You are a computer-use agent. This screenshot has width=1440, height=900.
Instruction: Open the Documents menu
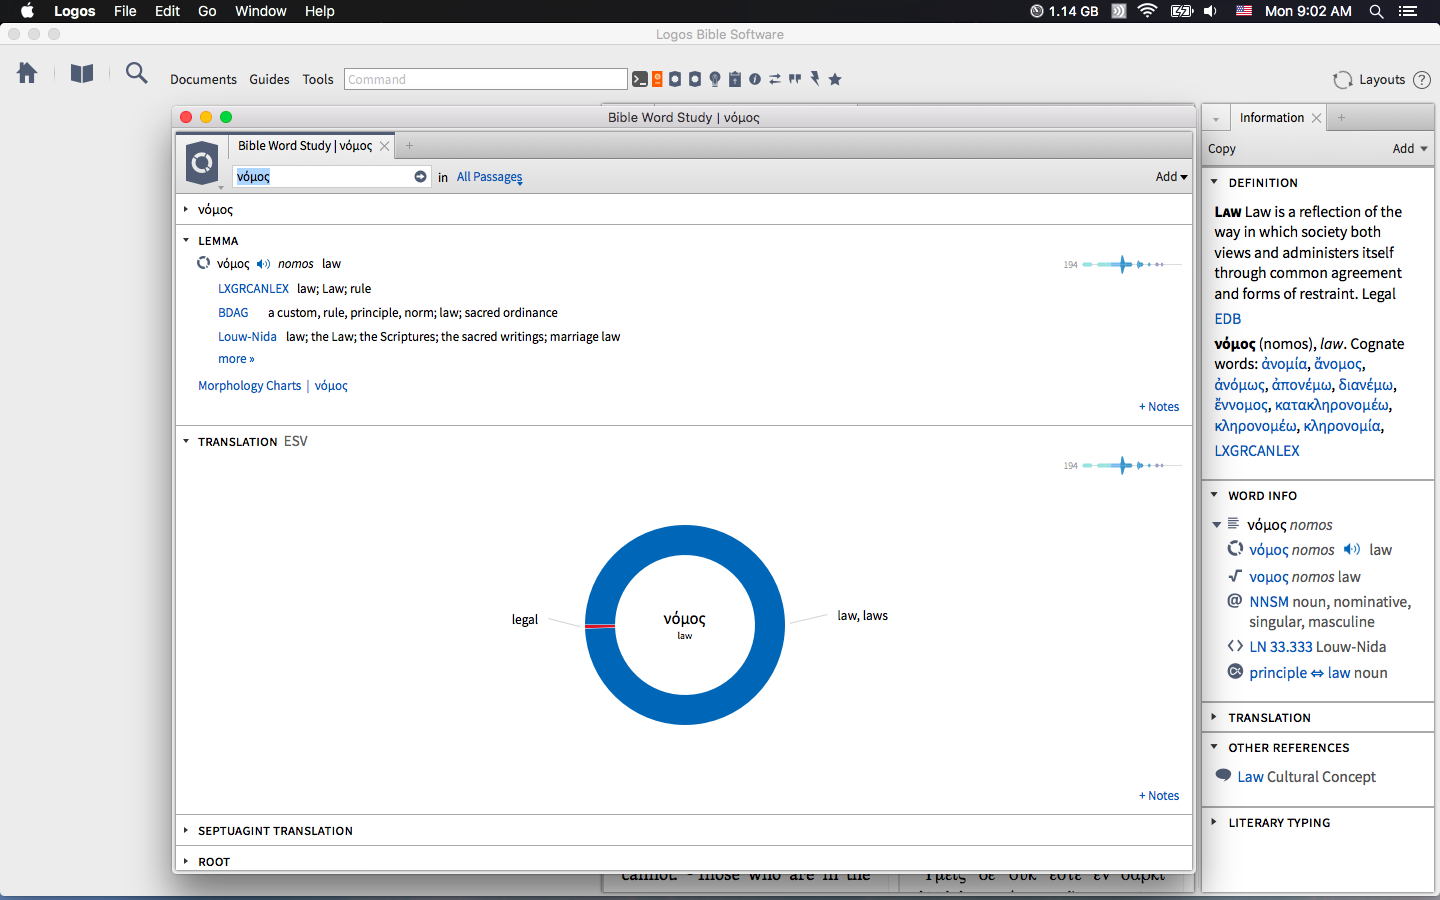203,79
